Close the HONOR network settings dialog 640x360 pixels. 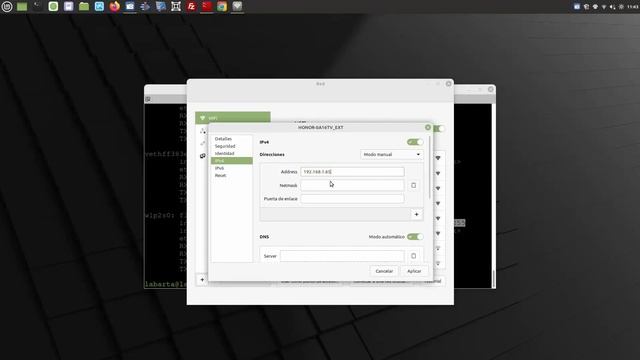[428, 127]
